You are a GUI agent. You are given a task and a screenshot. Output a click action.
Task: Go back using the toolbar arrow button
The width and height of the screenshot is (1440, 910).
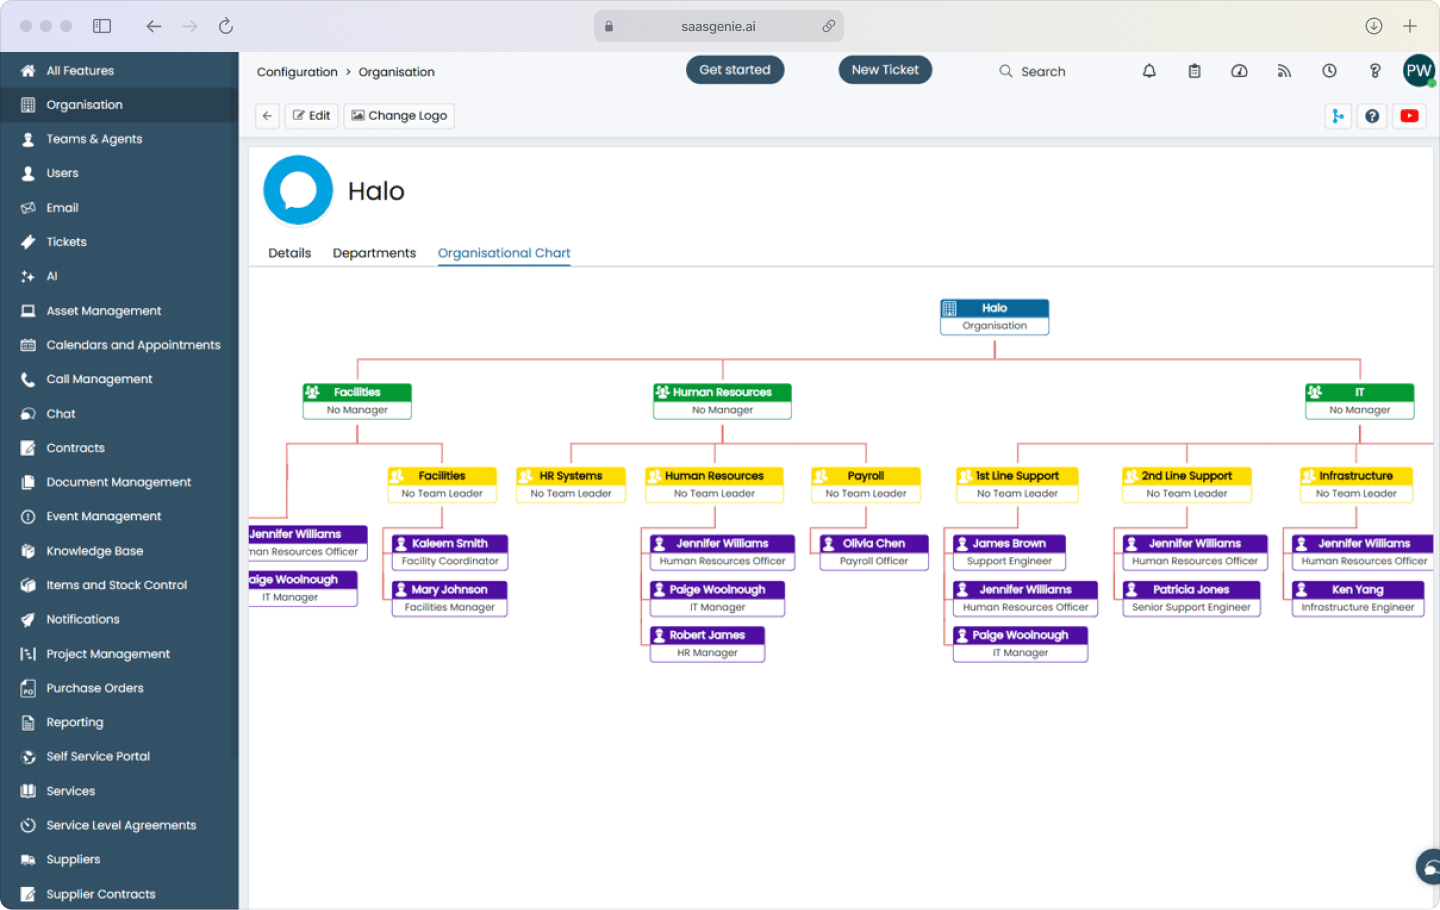(267, 116)
